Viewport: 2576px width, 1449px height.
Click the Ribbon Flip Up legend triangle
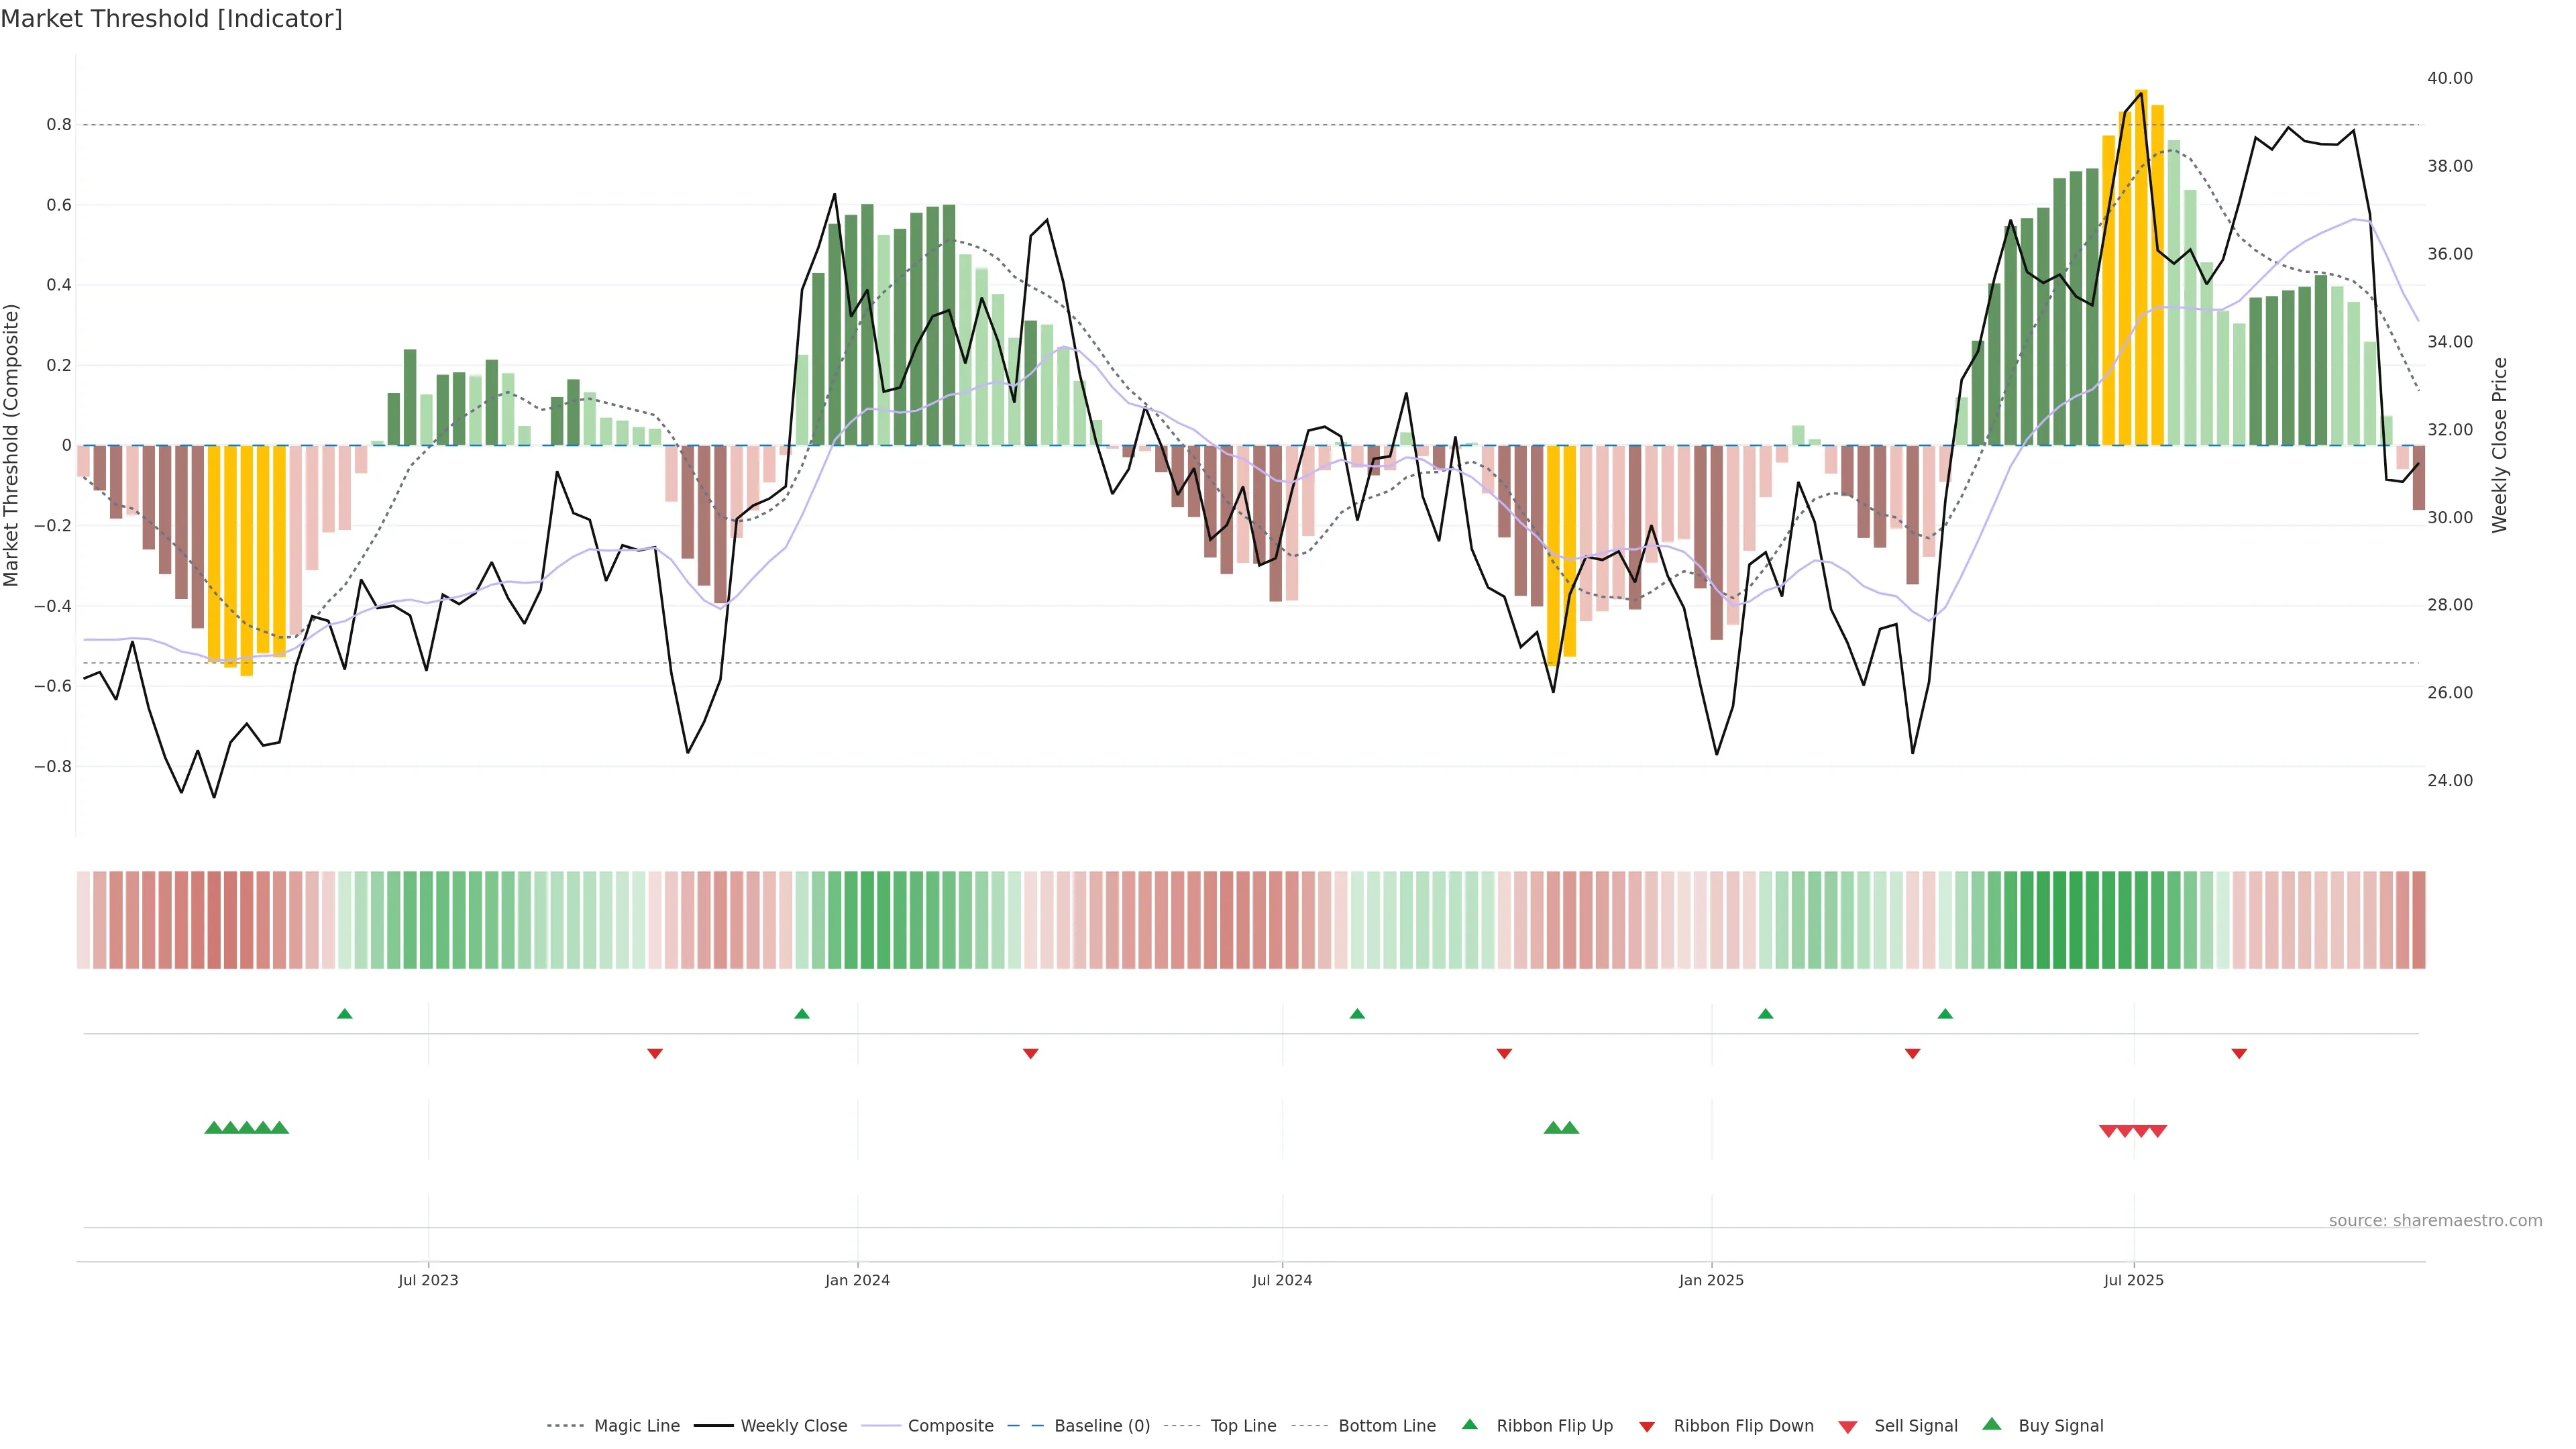1469,1424
